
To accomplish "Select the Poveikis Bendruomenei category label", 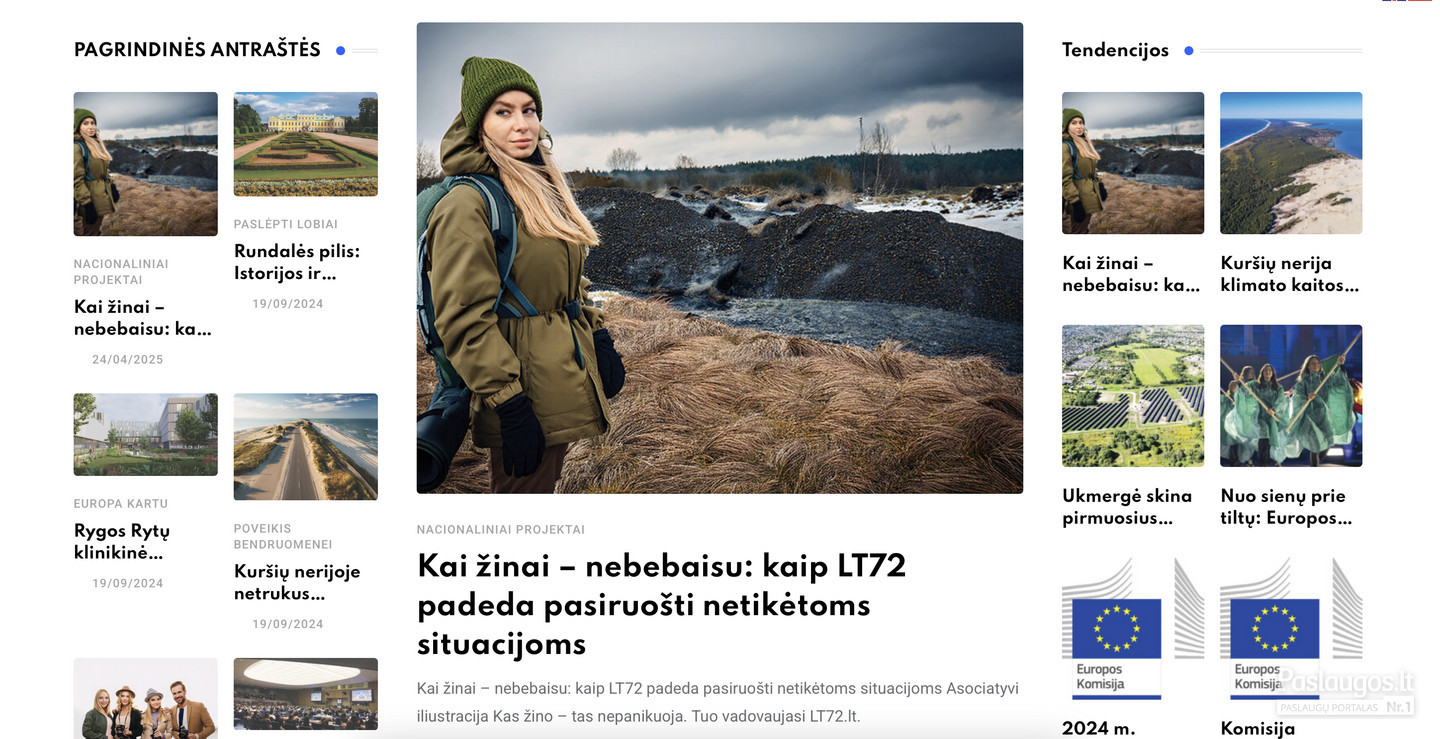I will coord(283,536).
